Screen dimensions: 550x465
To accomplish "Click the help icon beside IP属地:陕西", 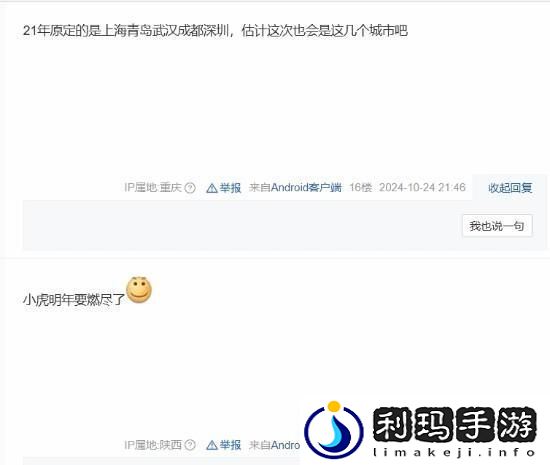I will point(190,445).
